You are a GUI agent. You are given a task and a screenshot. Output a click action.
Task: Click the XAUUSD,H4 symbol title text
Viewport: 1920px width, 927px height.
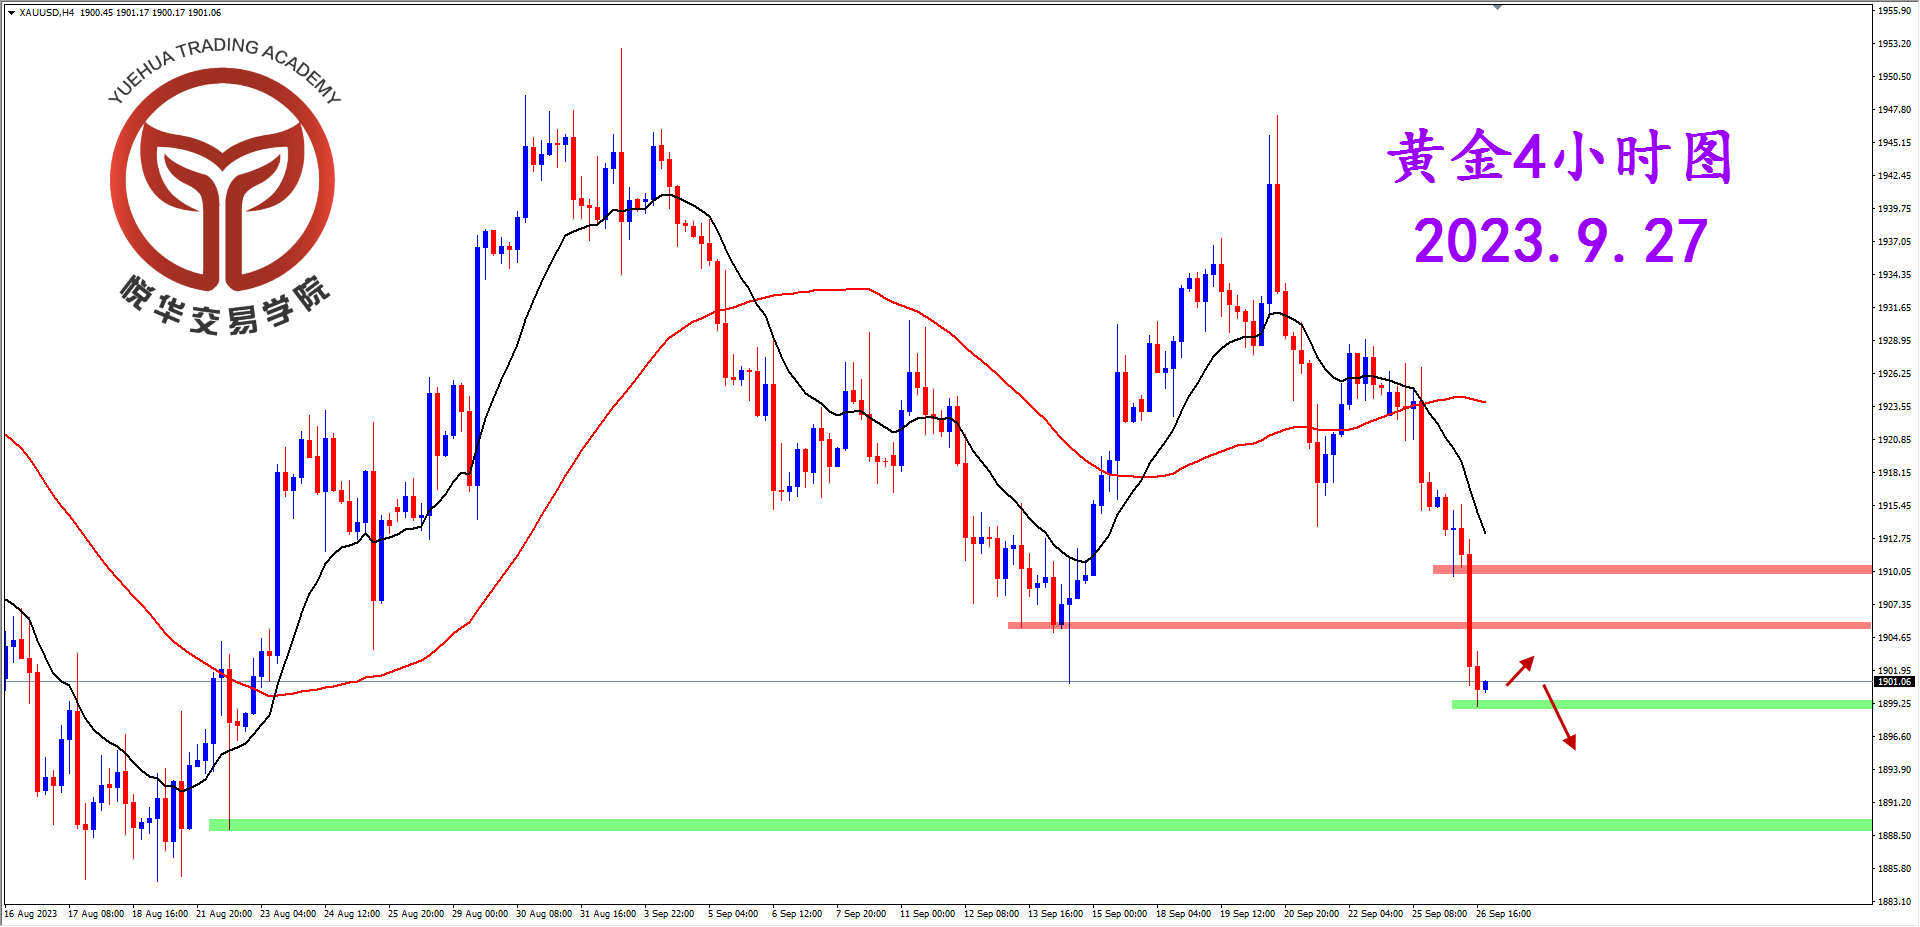coord(47,13)
